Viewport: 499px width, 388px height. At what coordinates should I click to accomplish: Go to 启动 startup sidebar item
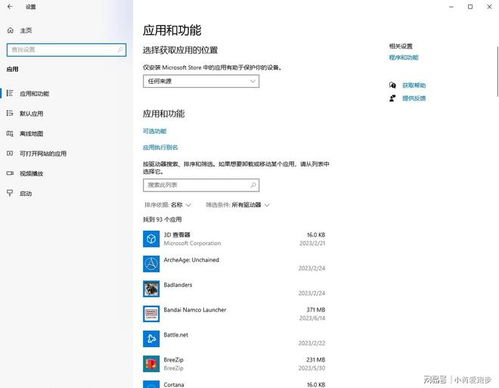[x=26, y=194]
